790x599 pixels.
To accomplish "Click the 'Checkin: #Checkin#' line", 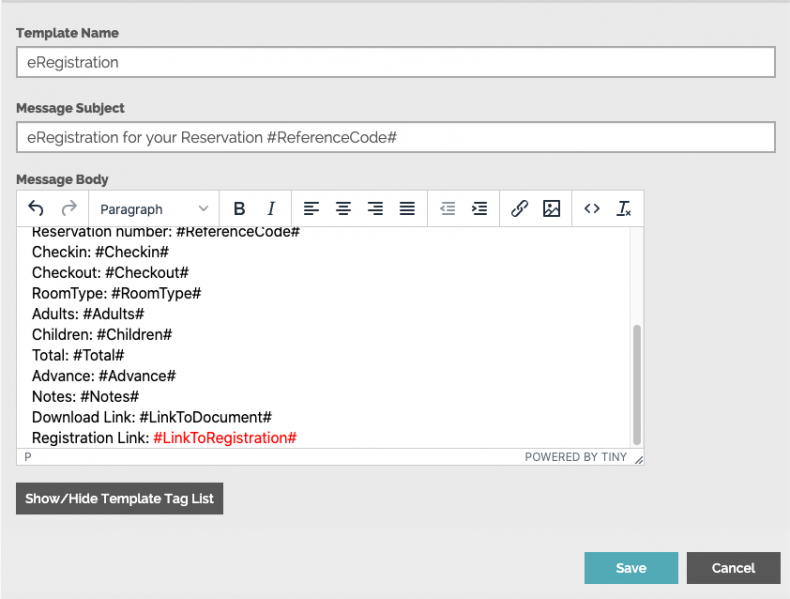I will (x=100, y=252).
